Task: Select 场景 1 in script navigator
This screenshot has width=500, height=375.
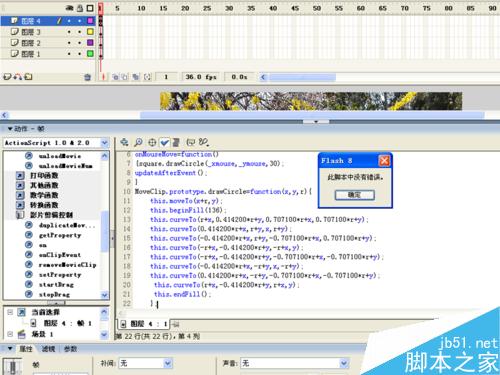Action: pos(42,334)
